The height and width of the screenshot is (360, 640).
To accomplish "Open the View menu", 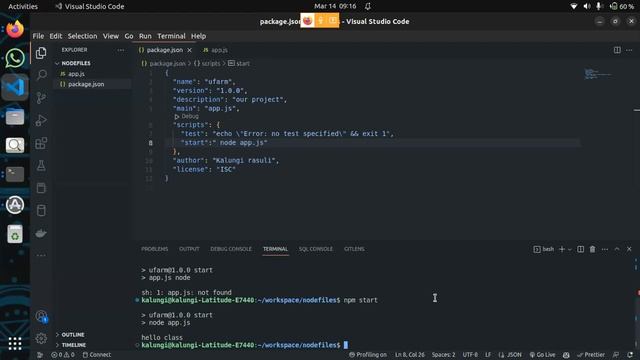I will pos(111,36).
